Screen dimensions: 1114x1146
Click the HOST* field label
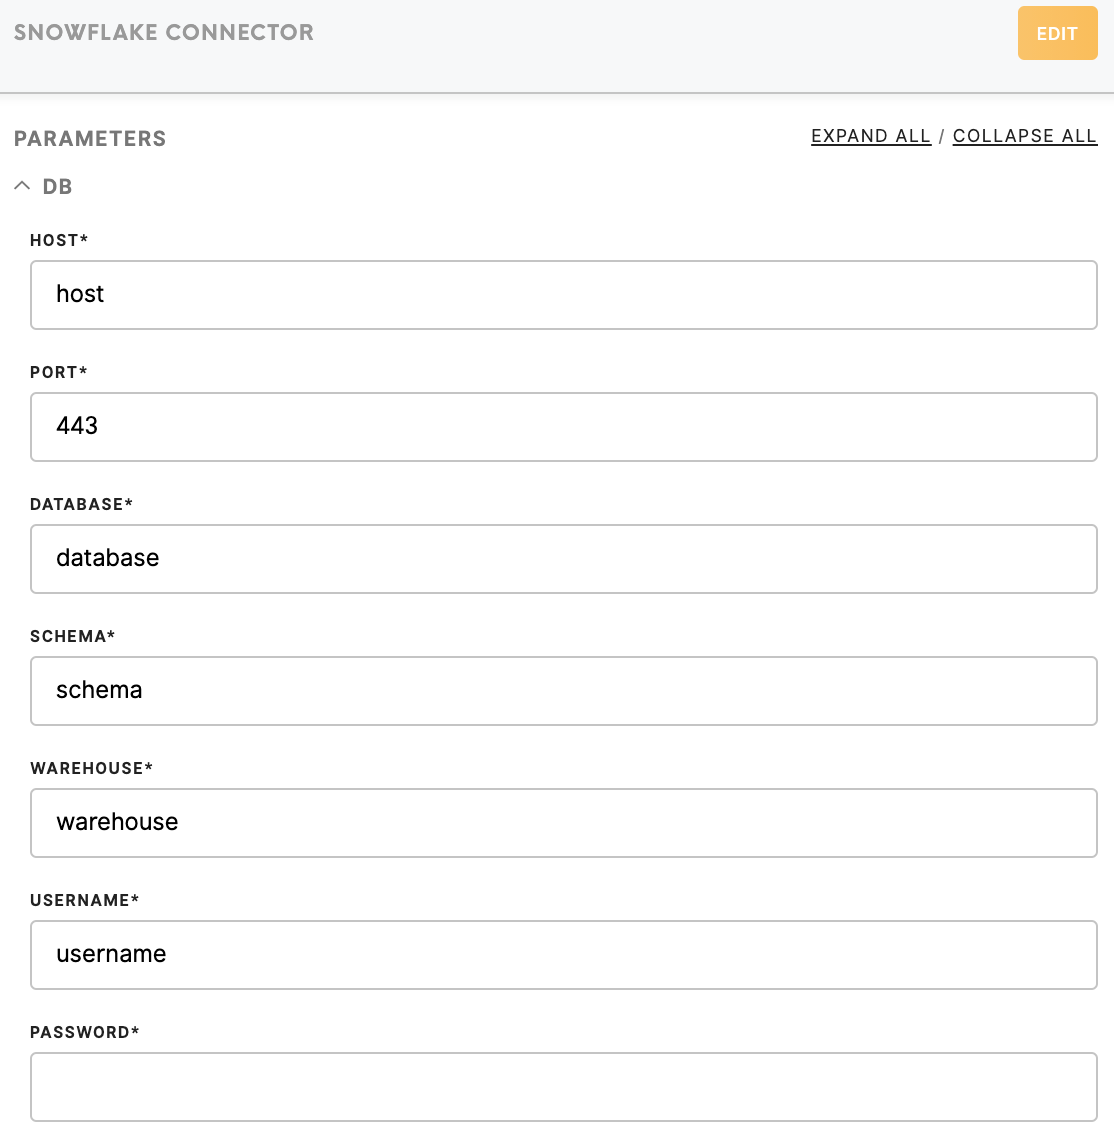(x=58, y=240)
